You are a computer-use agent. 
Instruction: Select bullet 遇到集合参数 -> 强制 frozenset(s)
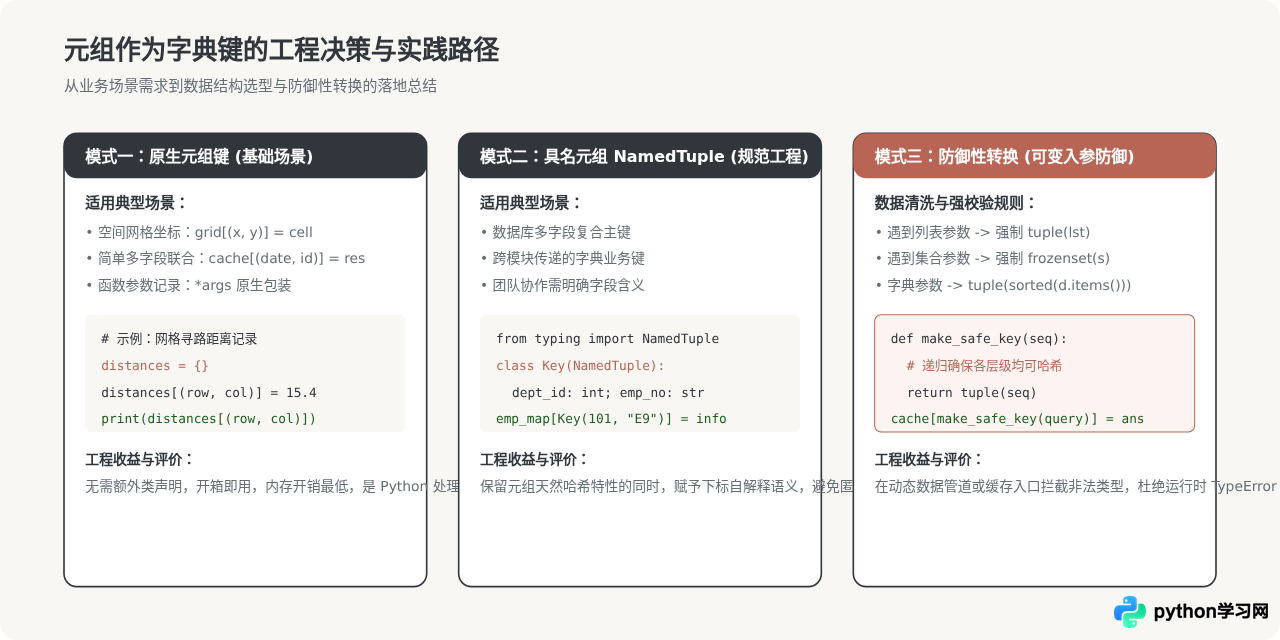[x=992, y=258]
